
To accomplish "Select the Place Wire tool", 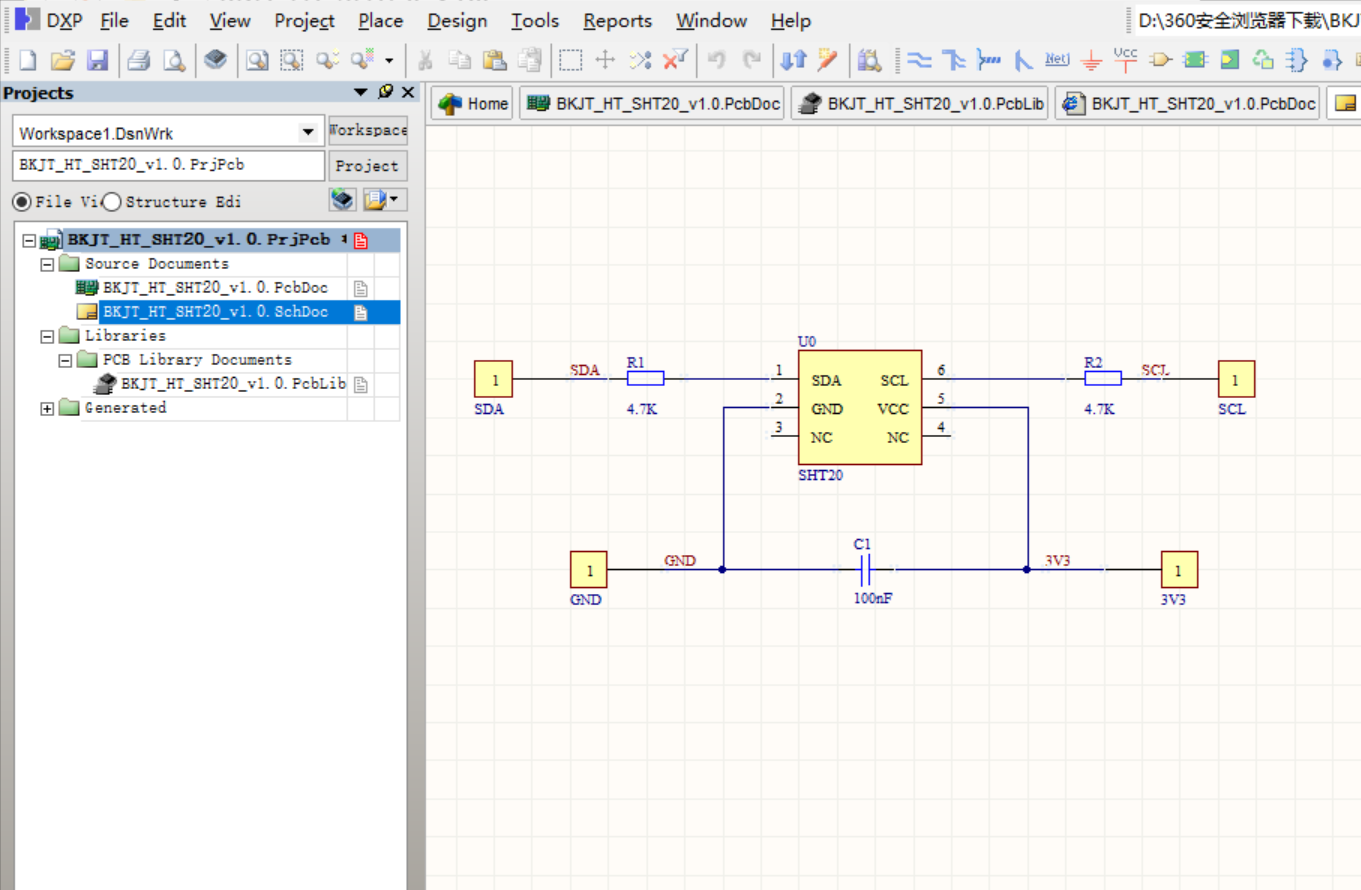I will (919, 60).
